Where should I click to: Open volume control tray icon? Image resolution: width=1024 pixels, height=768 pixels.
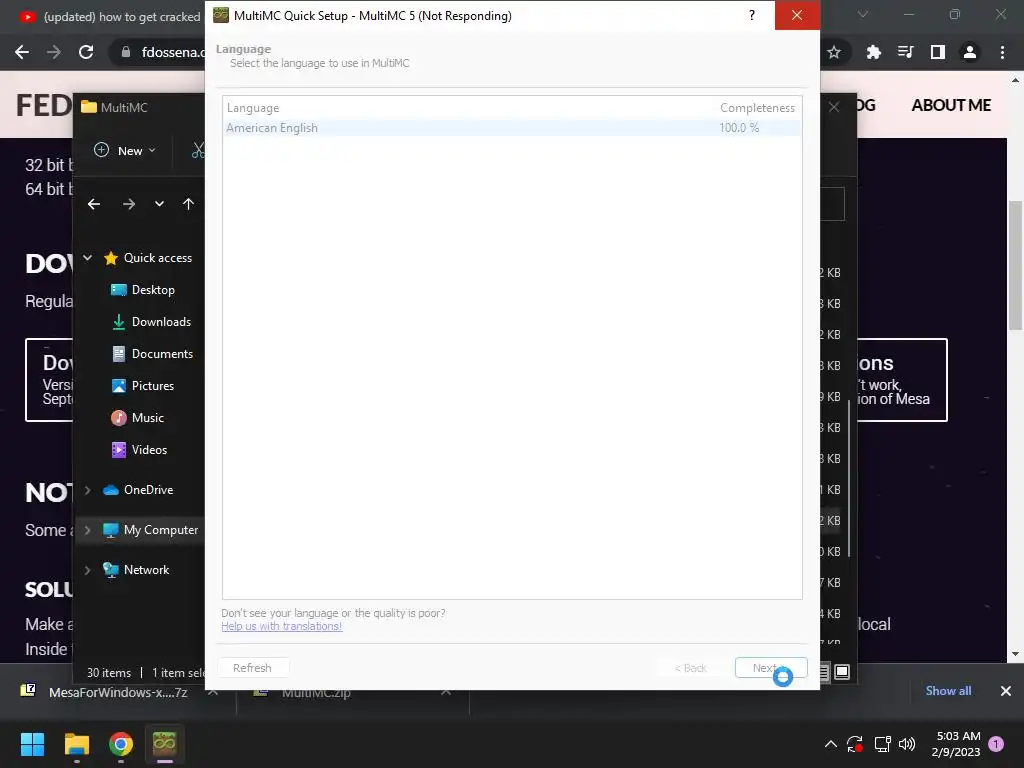click(907, 744)
